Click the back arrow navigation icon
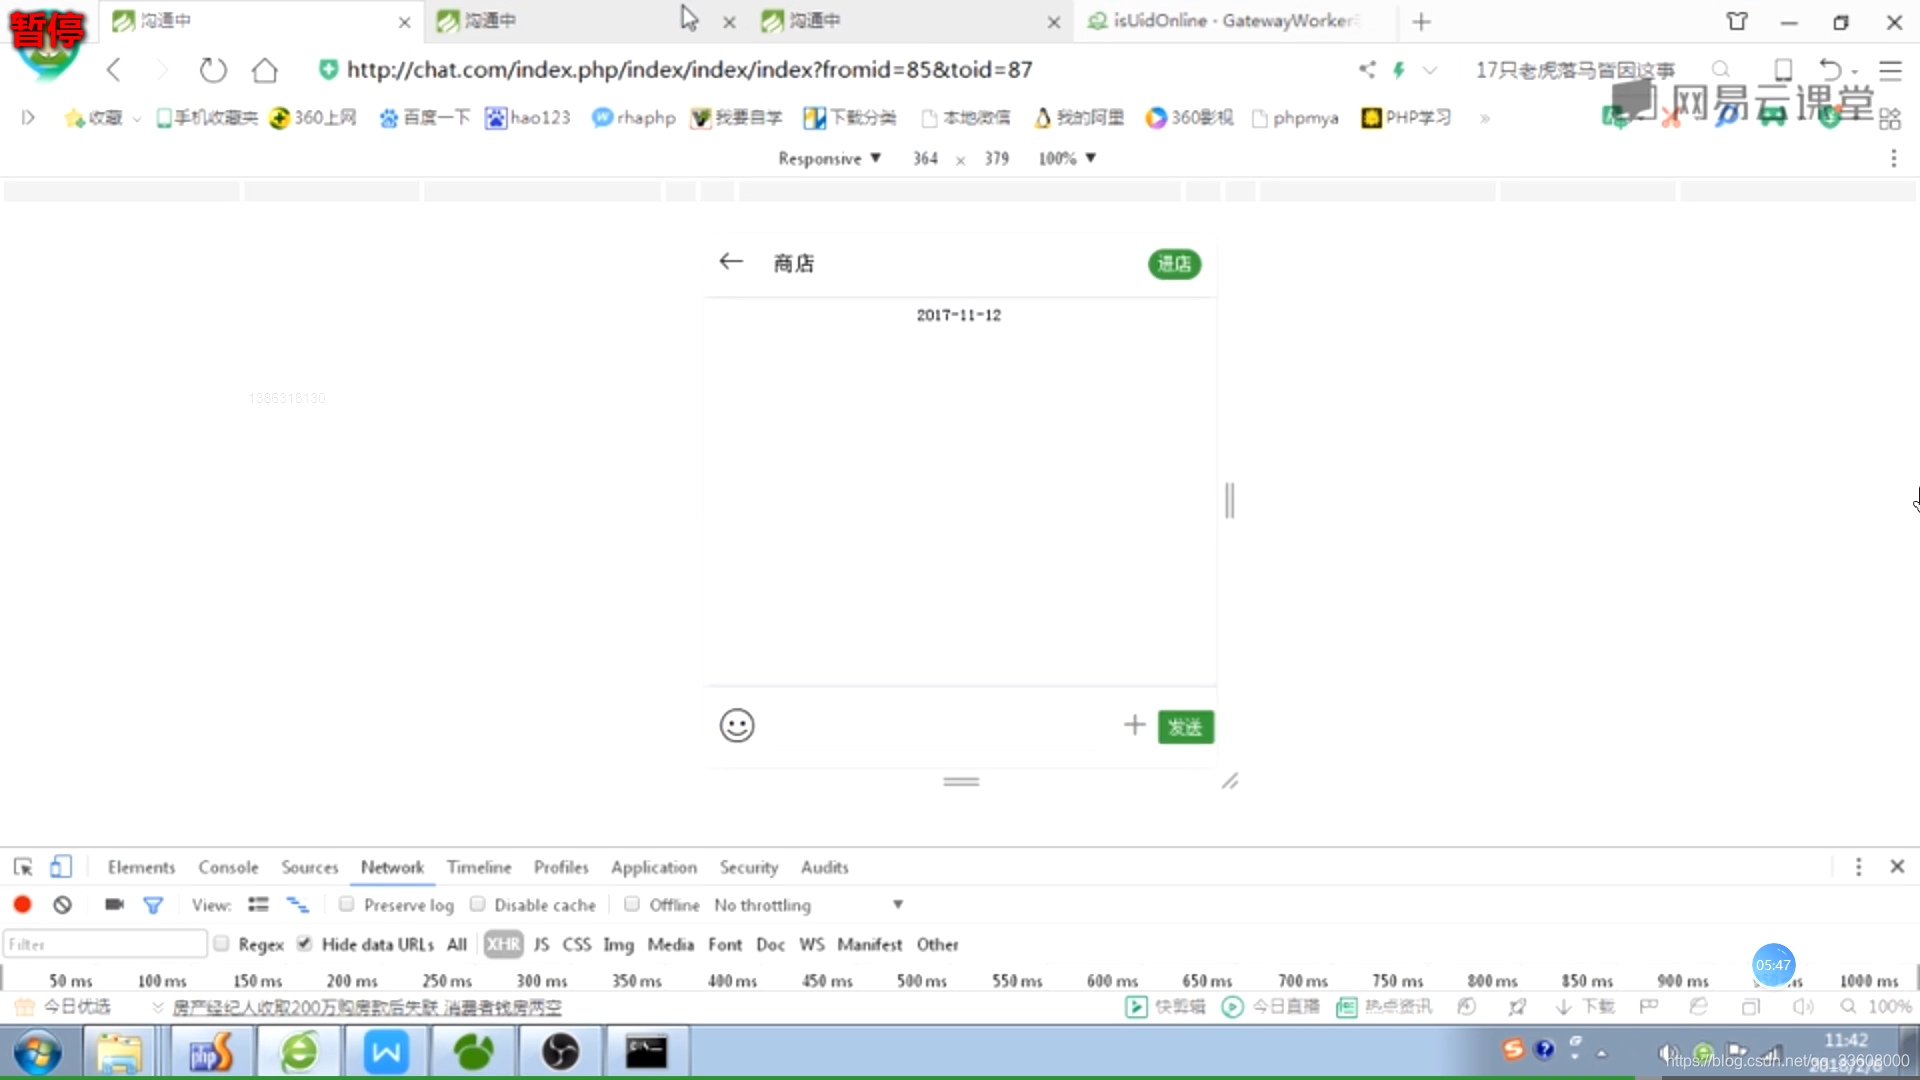This screenshot has height=1080, width=1920. [729, 261]
